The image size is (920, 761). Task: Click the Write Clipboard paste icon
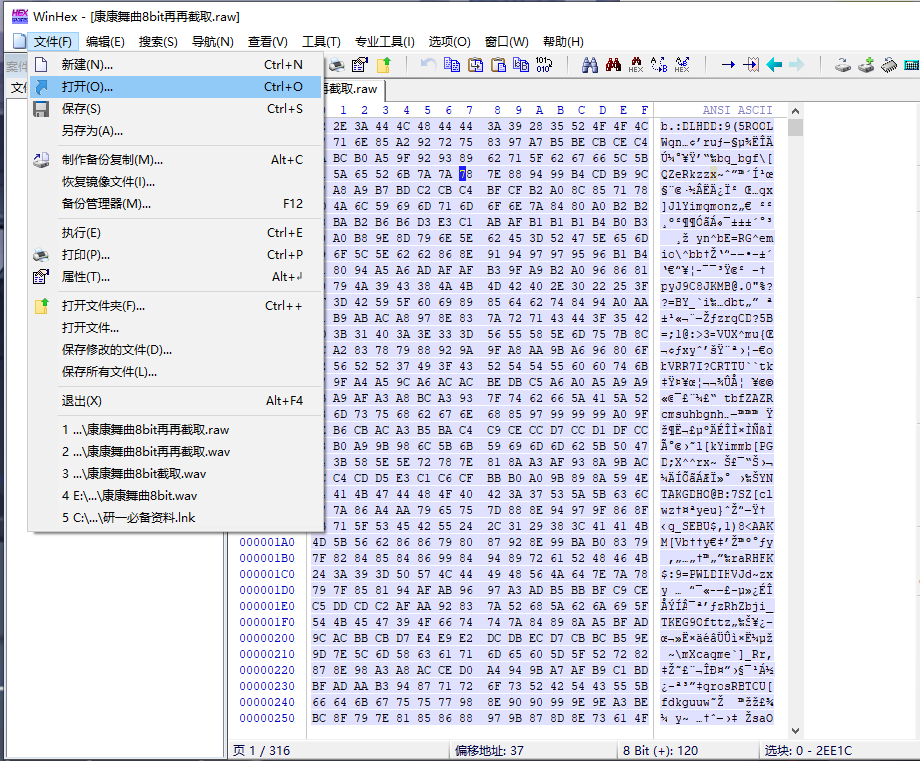click(498, 65)
